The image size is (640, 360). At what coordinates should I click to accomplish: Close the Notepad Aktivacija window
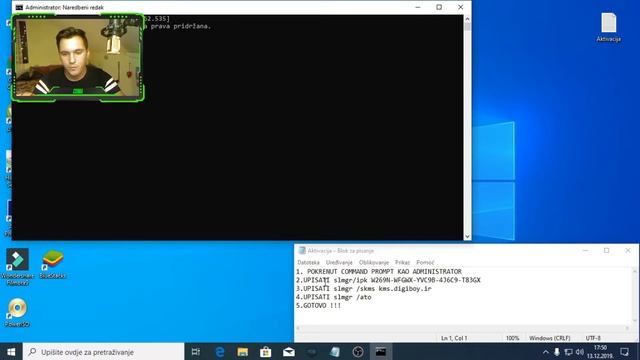628,251
